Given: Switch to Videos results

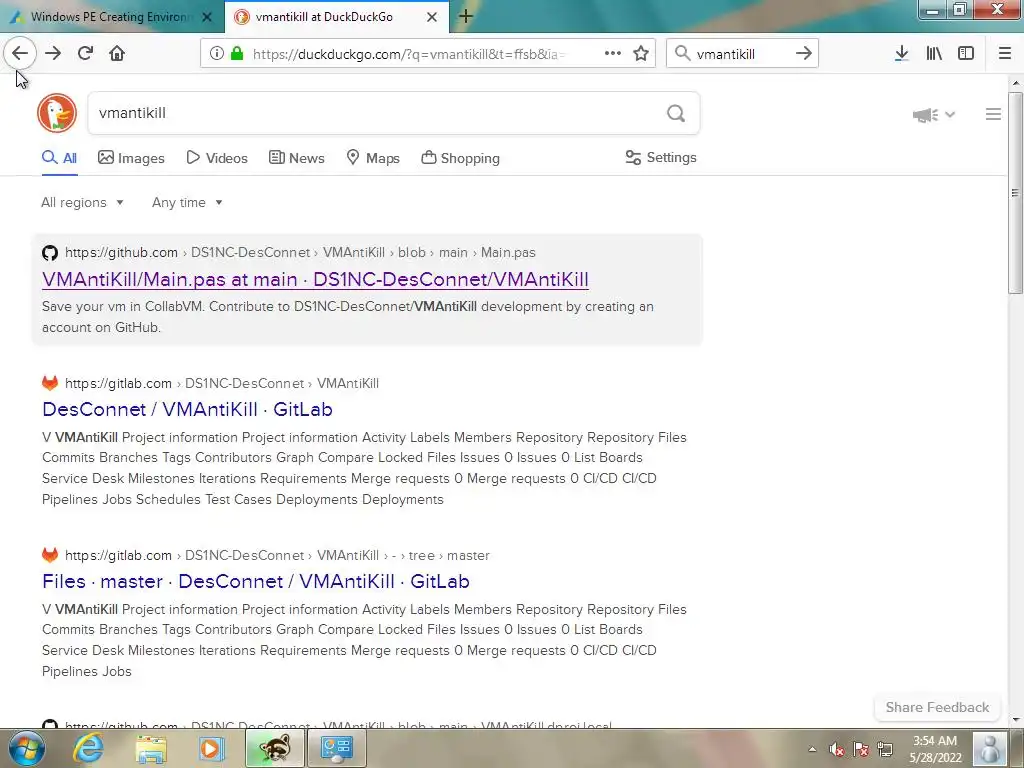Looking at the screenshot, I should click(217, 158).
